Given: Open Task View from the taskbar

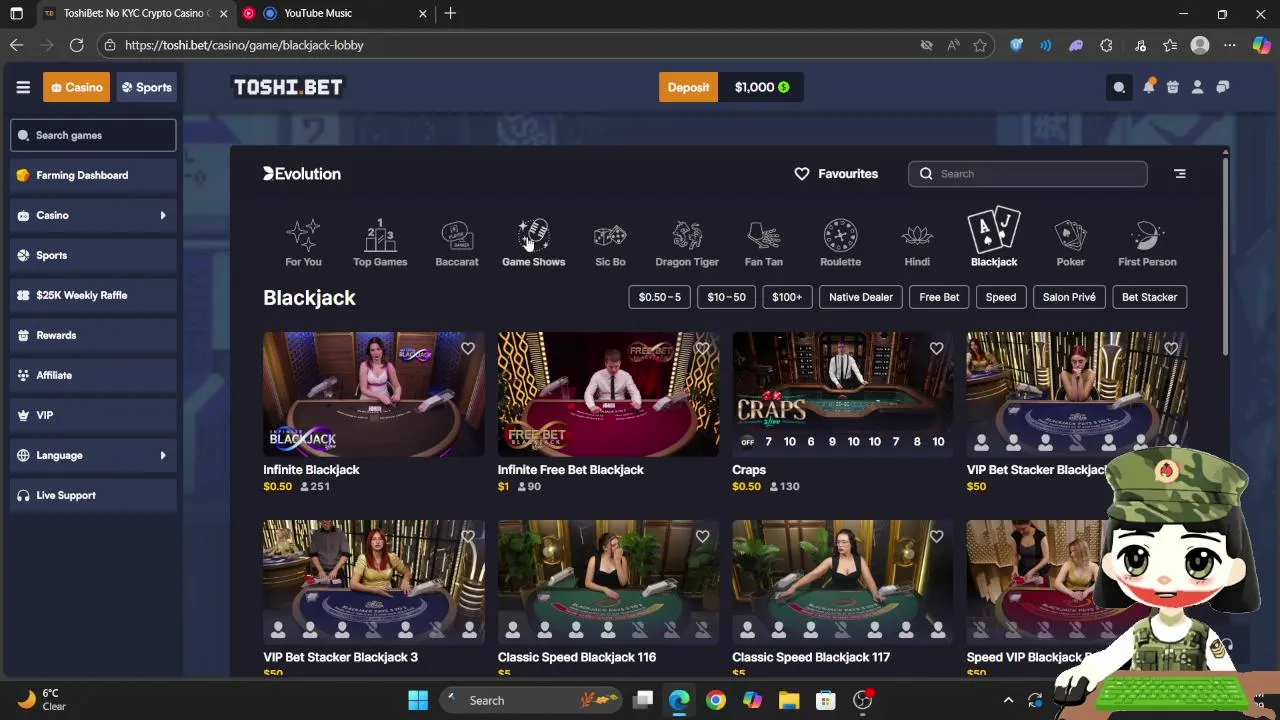Looking at the screenshot, I should pyautogui.click(x=643, y=700).
